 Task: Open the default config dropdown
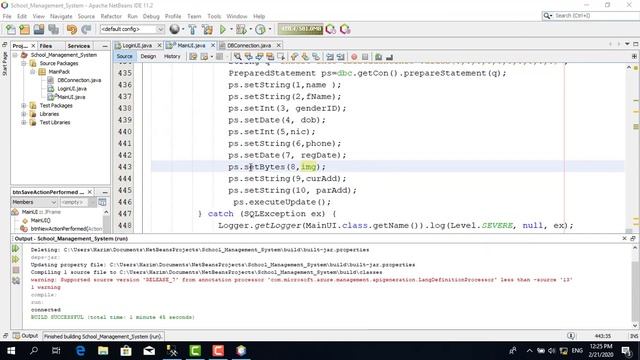pyautogui.click(x=132, y=29)
